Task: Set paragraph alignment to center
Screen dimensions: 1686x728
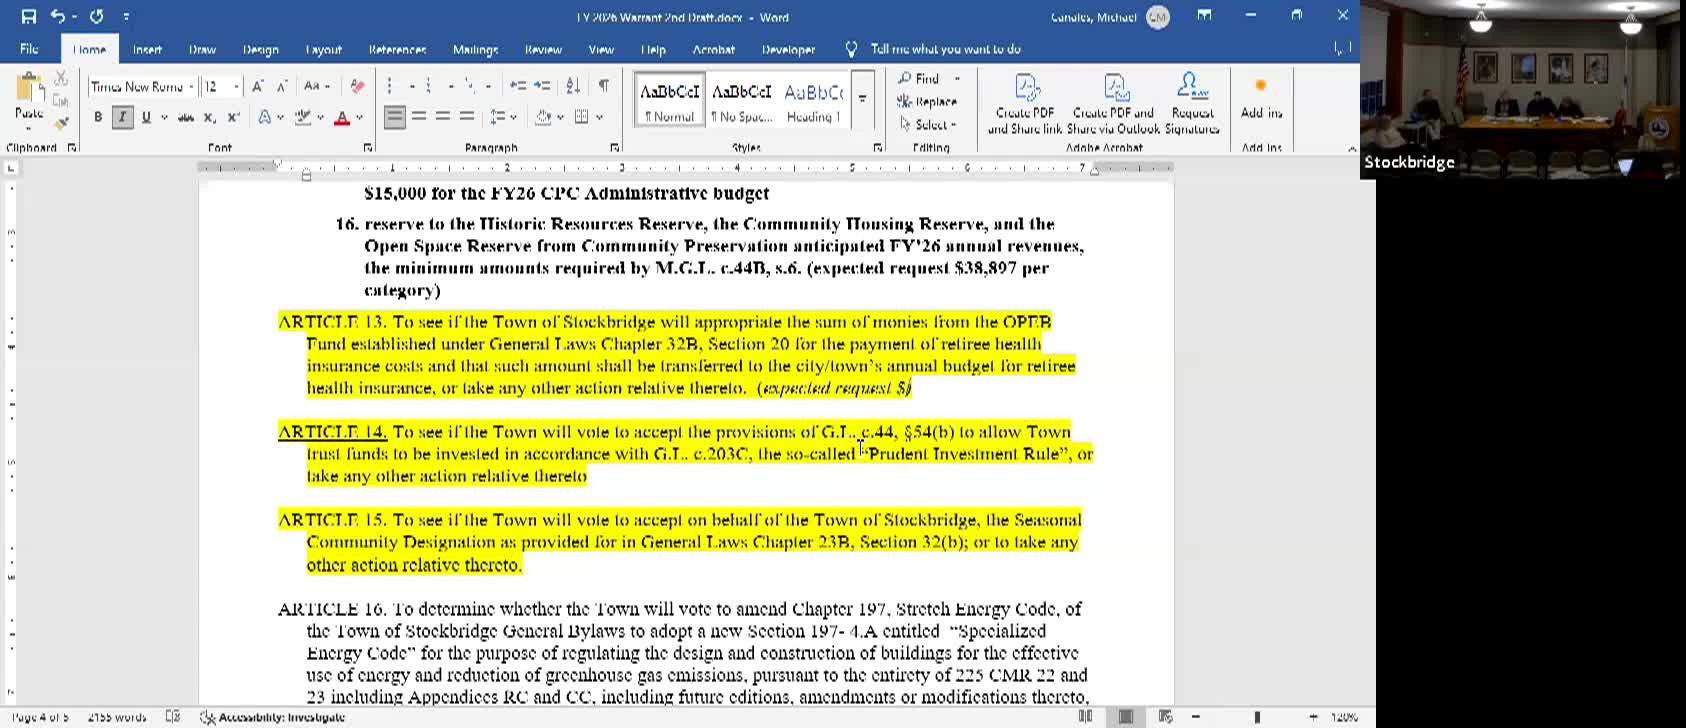Action: click(419, 117)
